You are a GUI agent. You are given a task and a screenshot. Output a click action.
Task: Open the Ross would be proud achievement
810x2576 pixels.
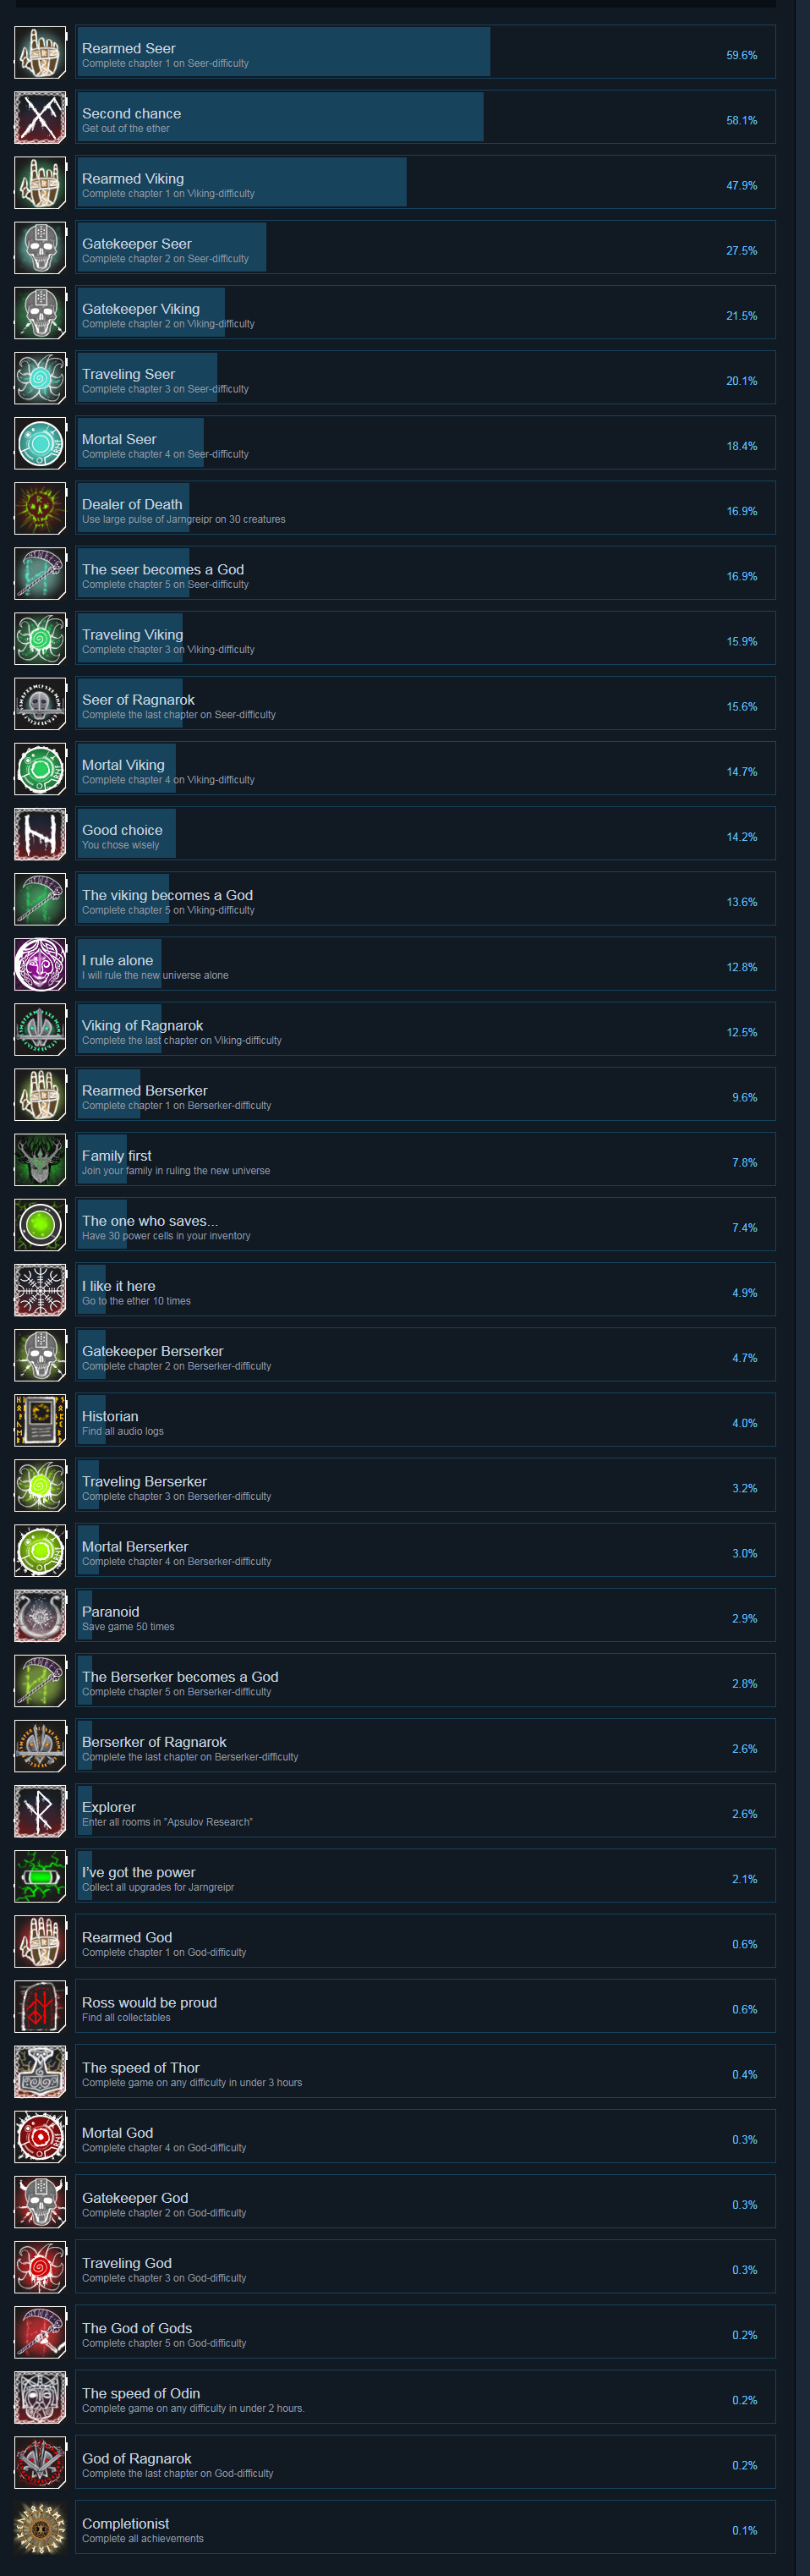point(426,2007)
